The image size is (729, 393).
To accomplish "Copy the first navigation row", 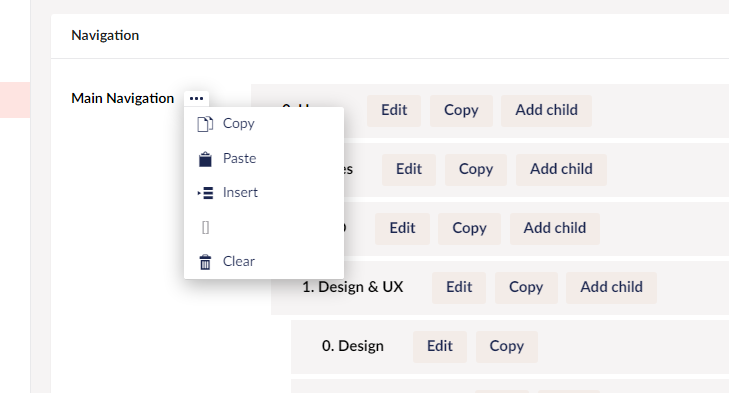I will click(x=461, y=111).
